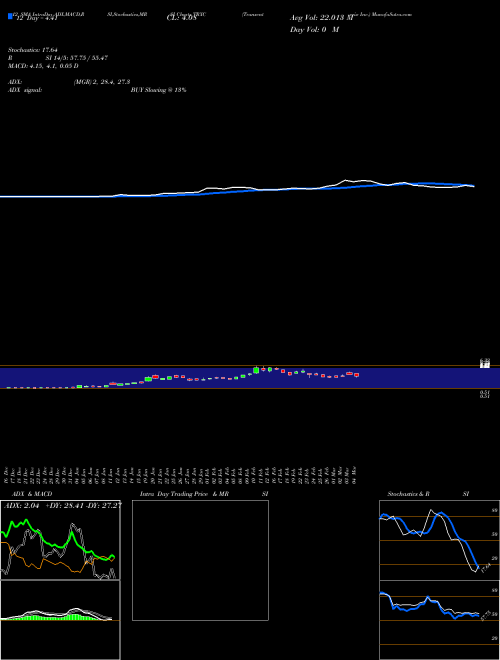Click the 'ADX & MACD' panel heading
Image resolution: width=500 pixels, height=660 pixels.
coord(32,494)
